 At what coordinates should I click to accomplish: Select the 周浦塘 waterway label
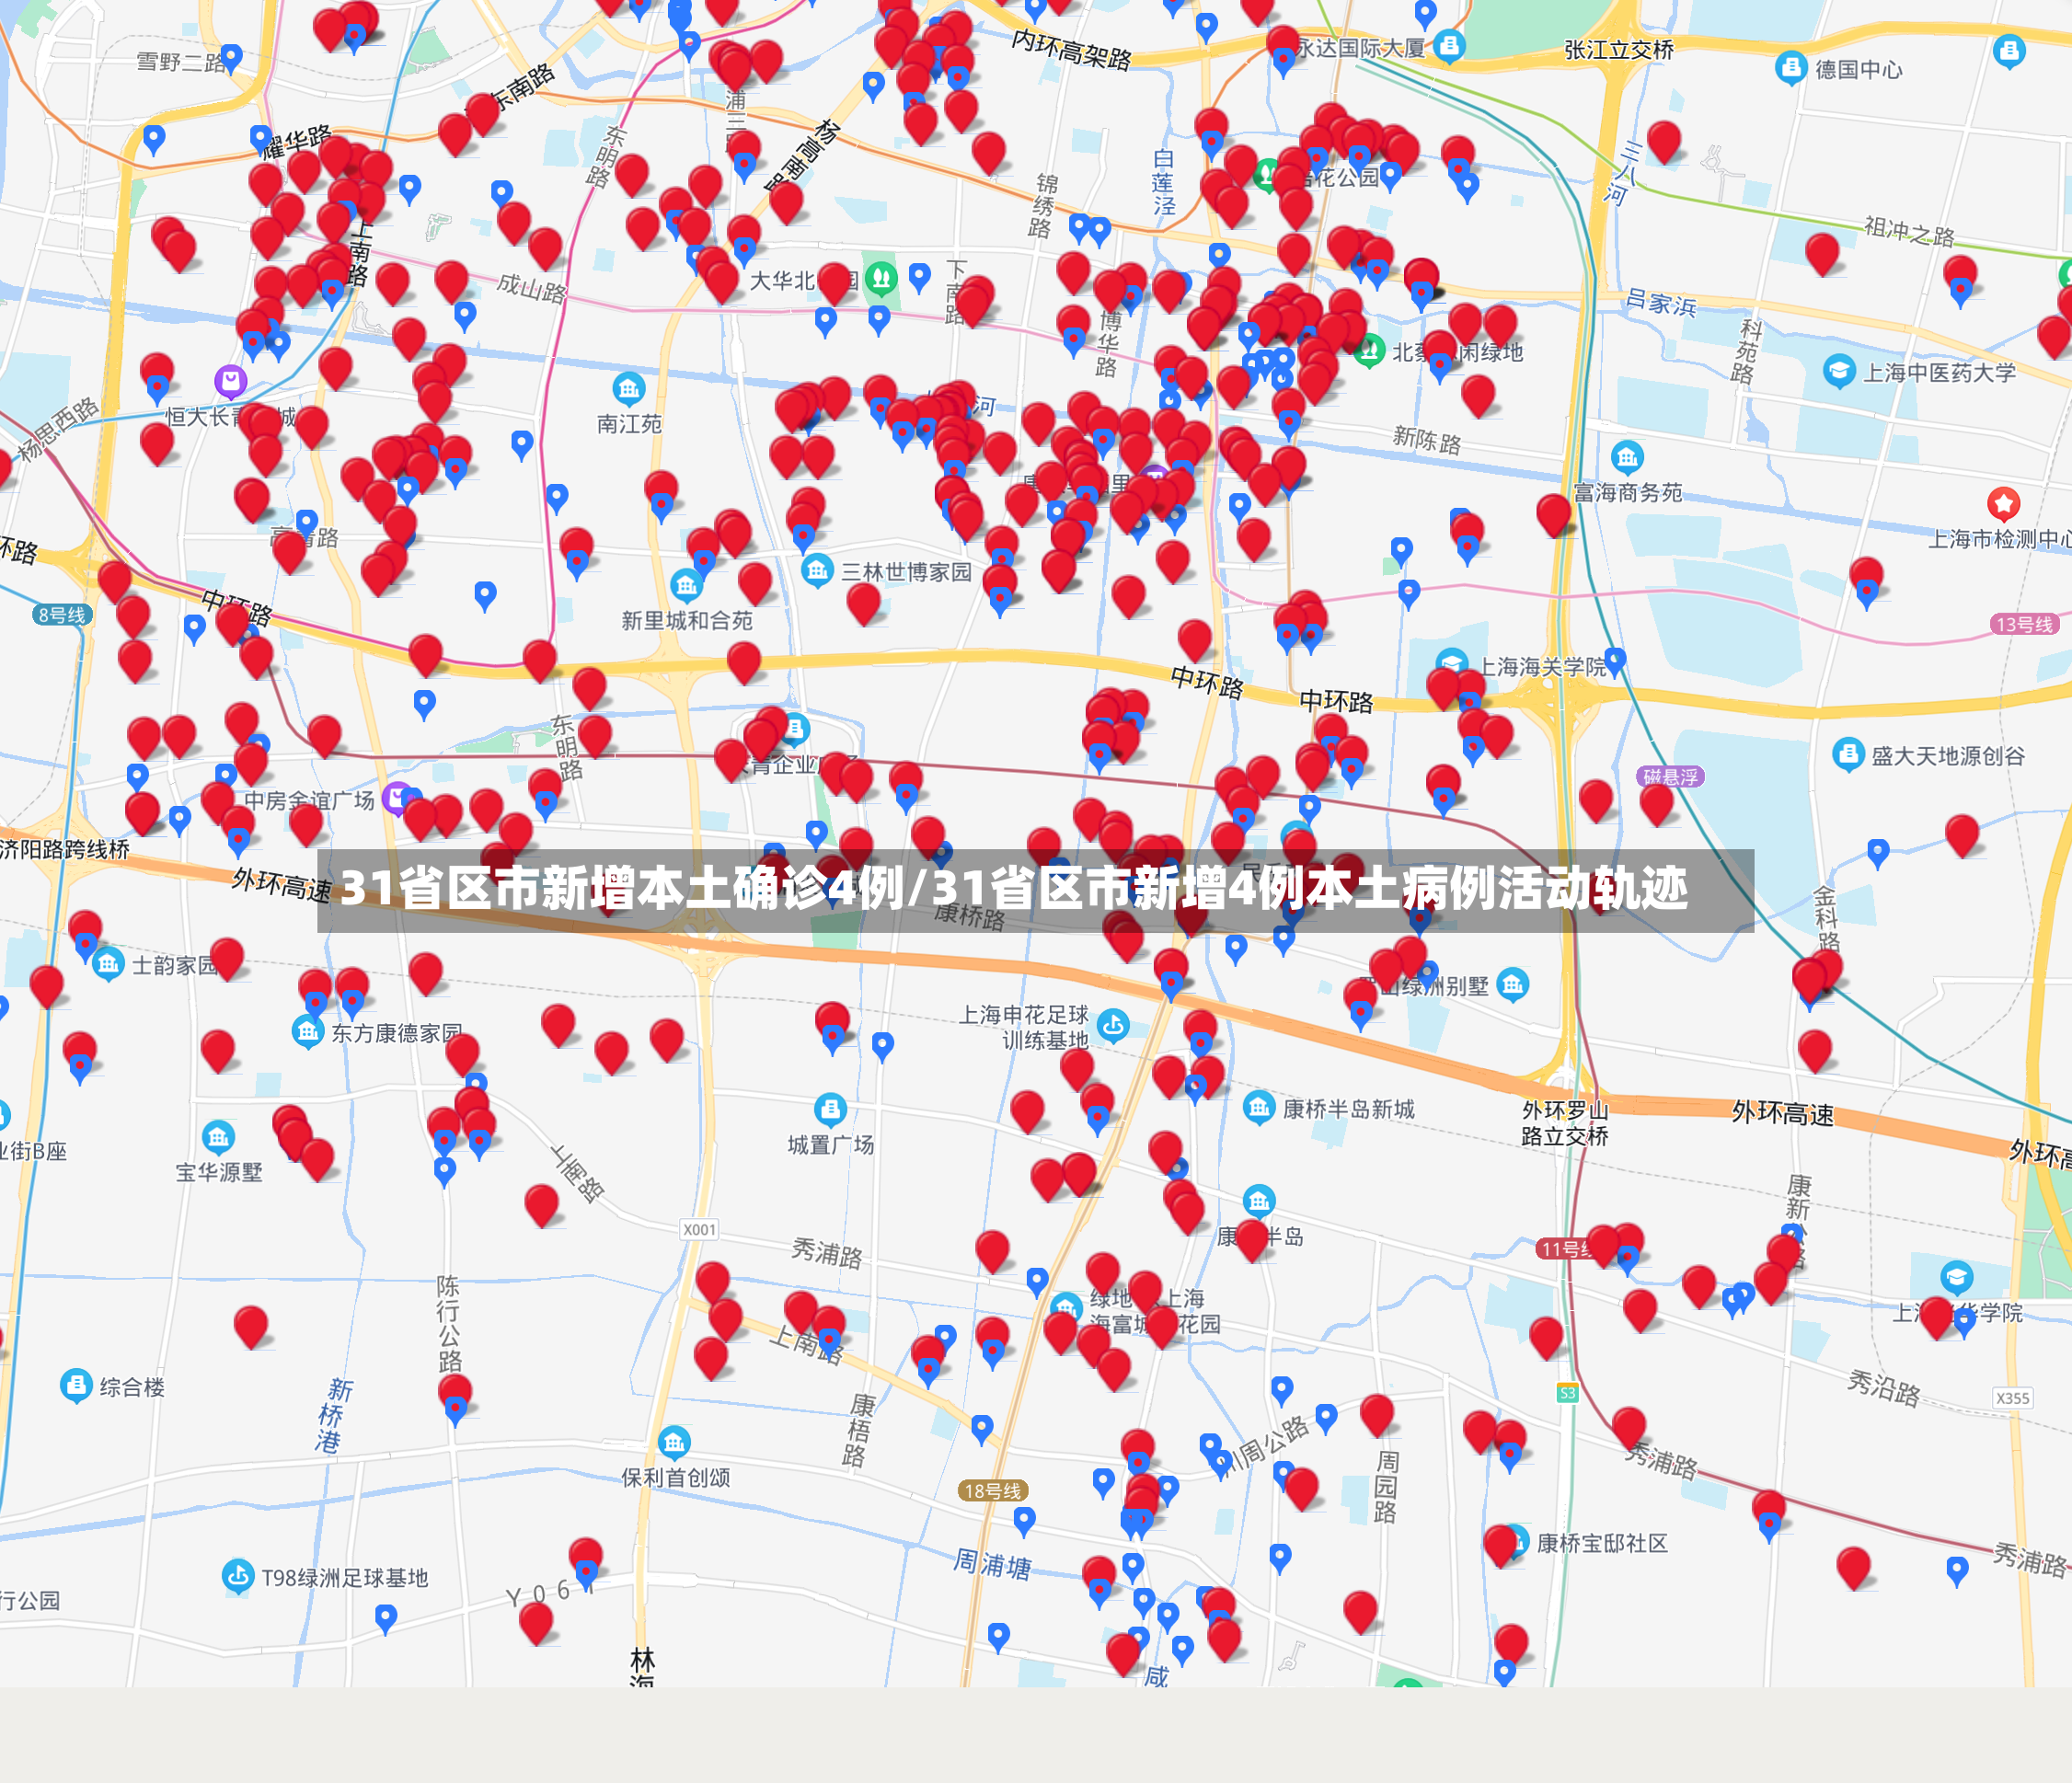click(x=992, y=1563)
